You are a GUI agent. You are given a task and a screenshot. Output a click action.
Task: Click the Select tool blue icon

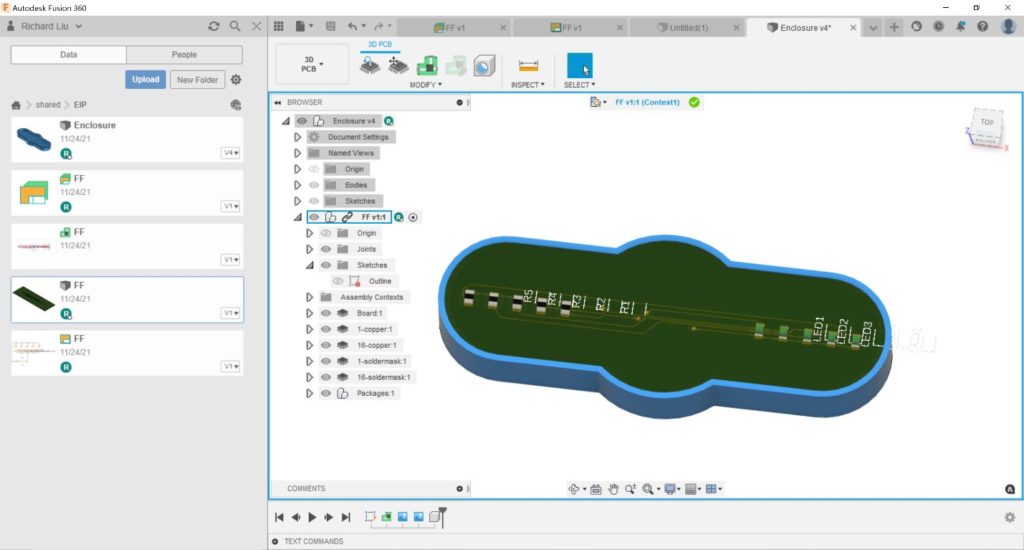click(x=579, y=66)
